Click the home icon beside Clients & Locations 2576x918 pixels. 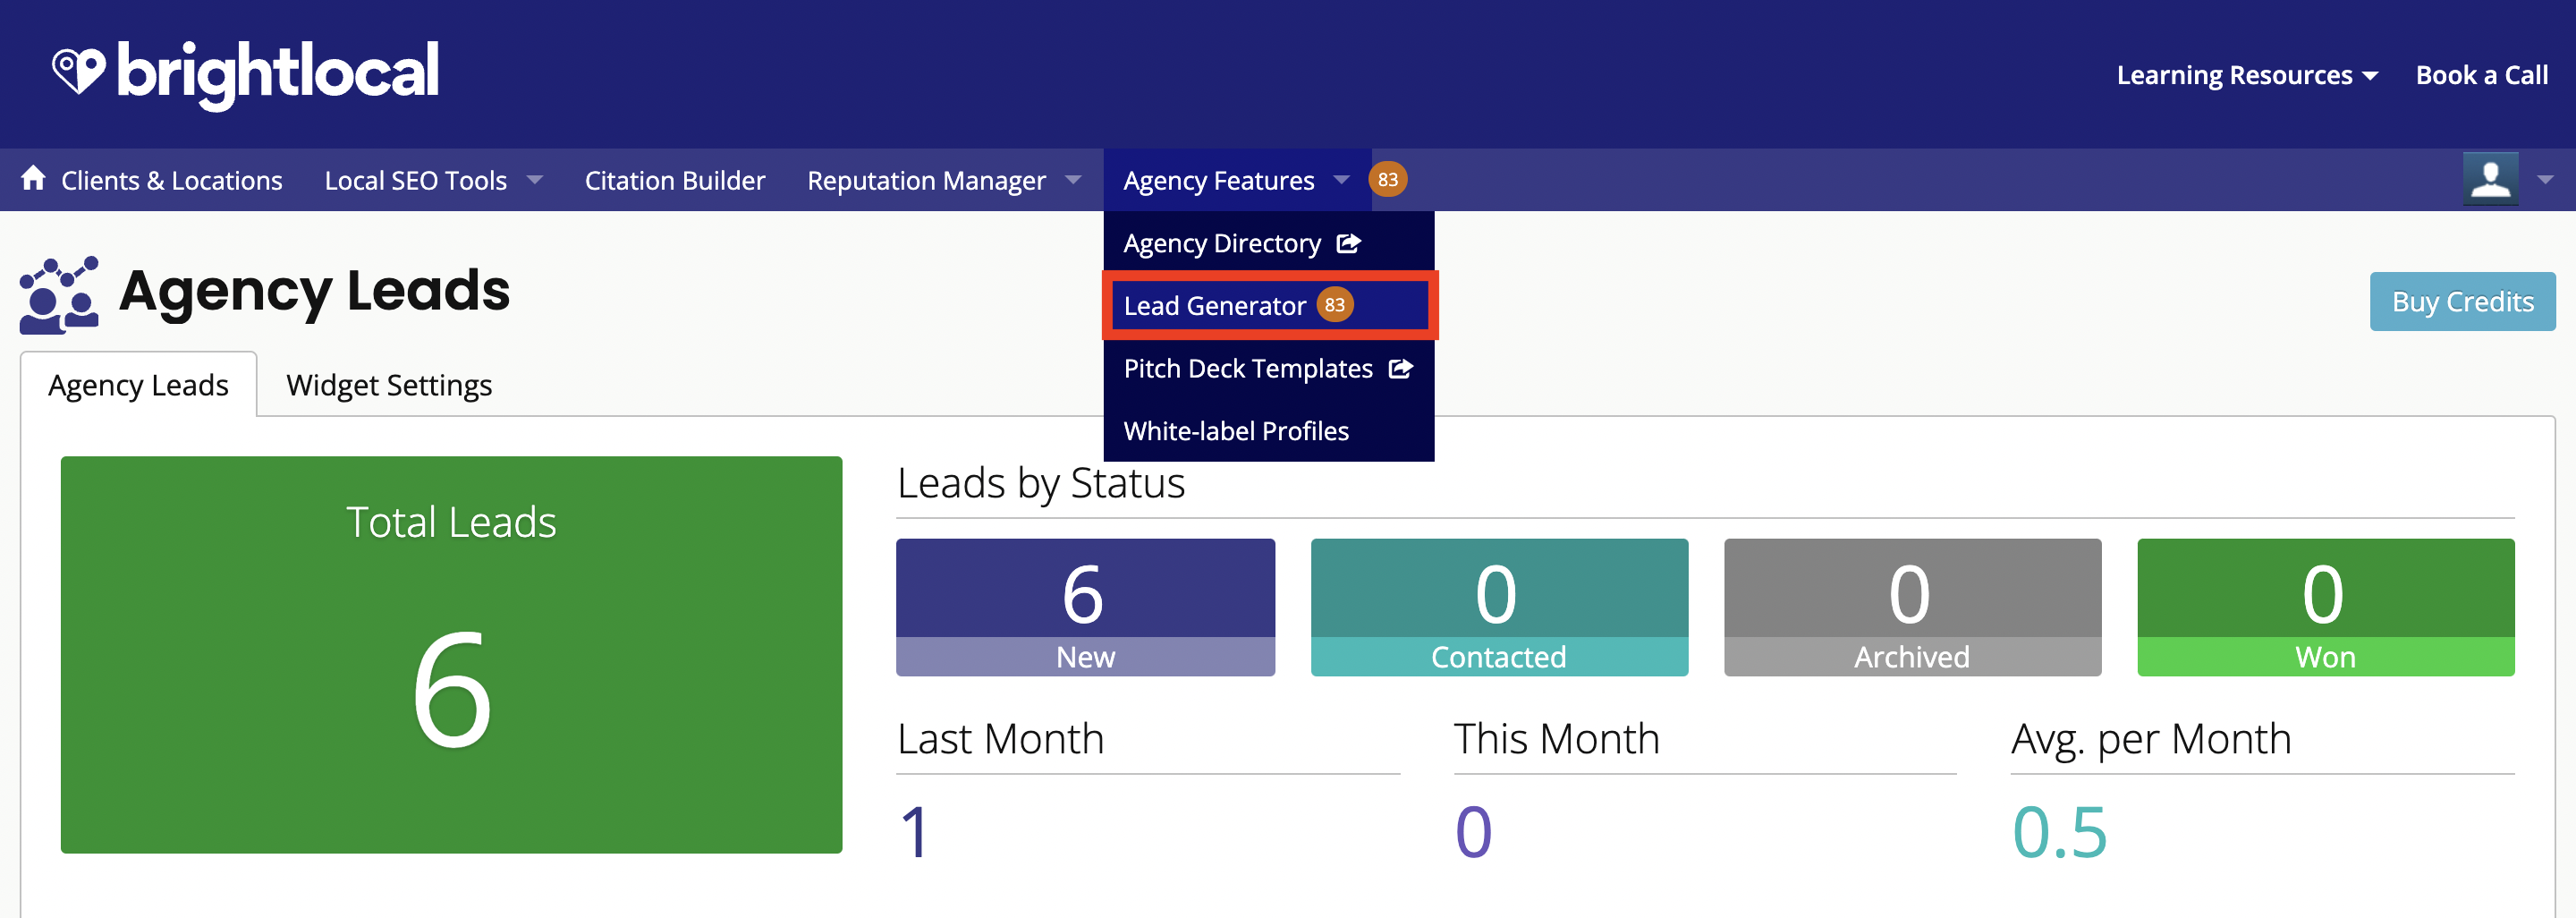point(33,178)
